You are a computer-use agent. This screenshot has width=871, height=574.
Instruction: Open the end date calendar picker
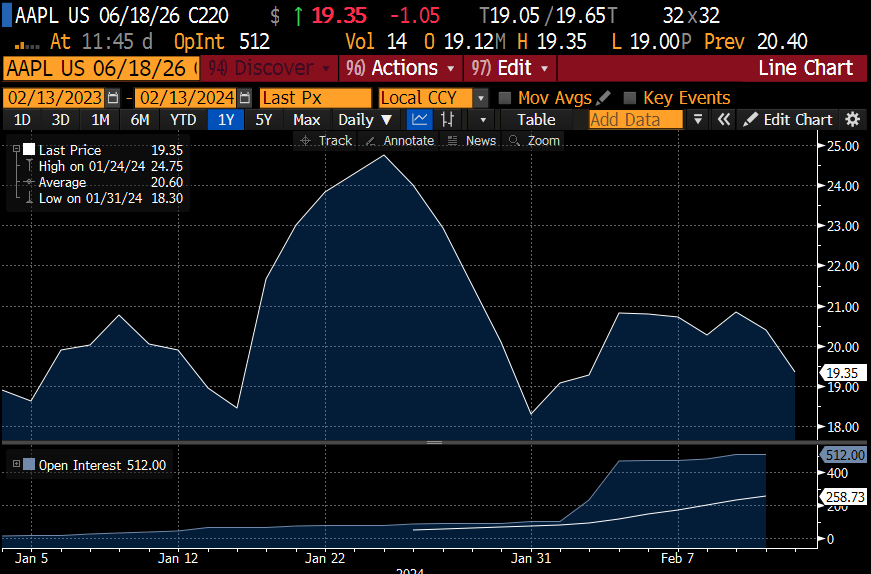pyautogui.click(x=244, y=98)
